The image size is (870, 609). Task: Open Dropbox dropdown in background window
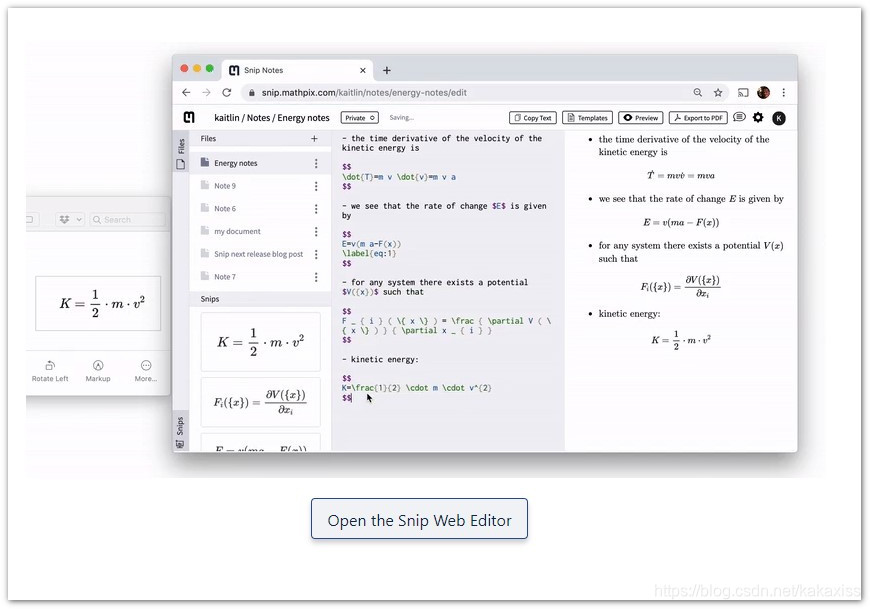(x=69, y=220)
